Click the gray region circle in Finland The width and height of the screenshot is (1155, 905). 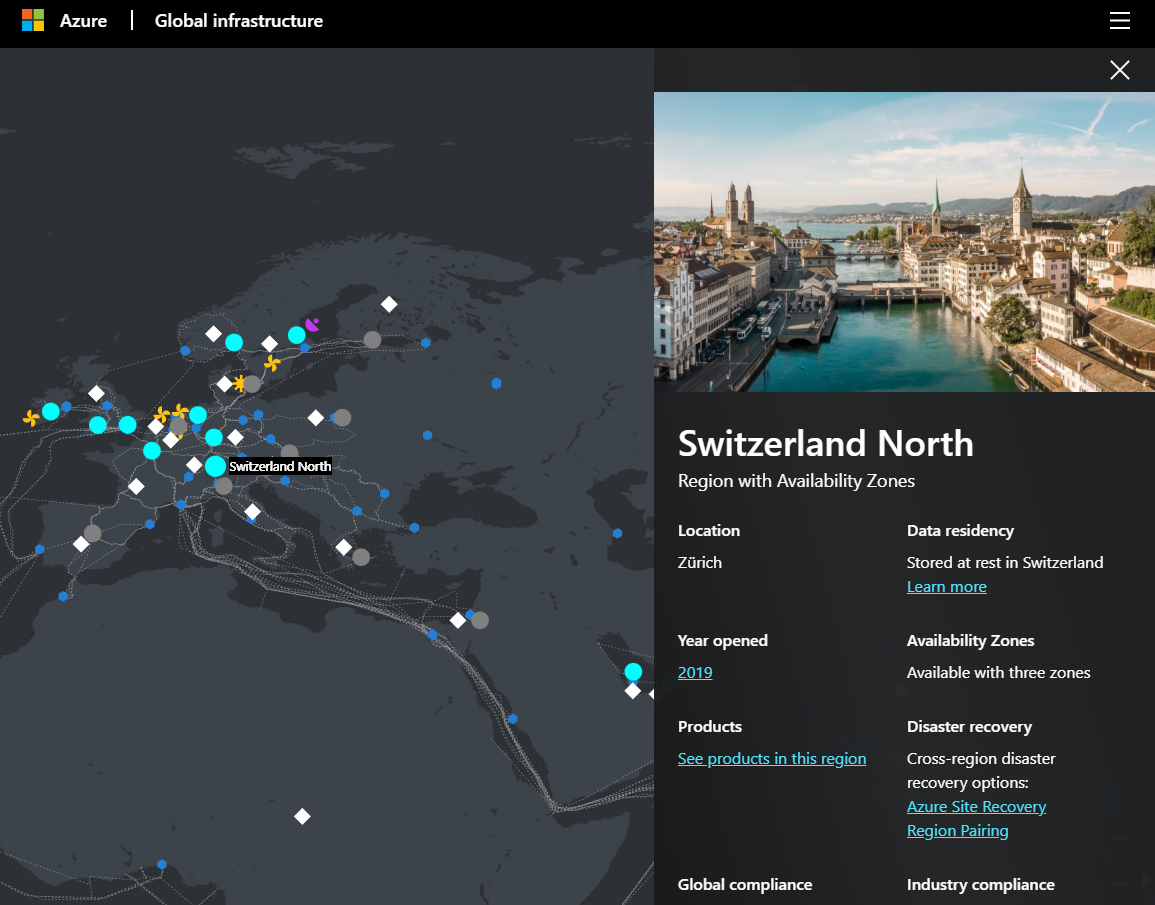pyautogui.click(x=373, y=339)
